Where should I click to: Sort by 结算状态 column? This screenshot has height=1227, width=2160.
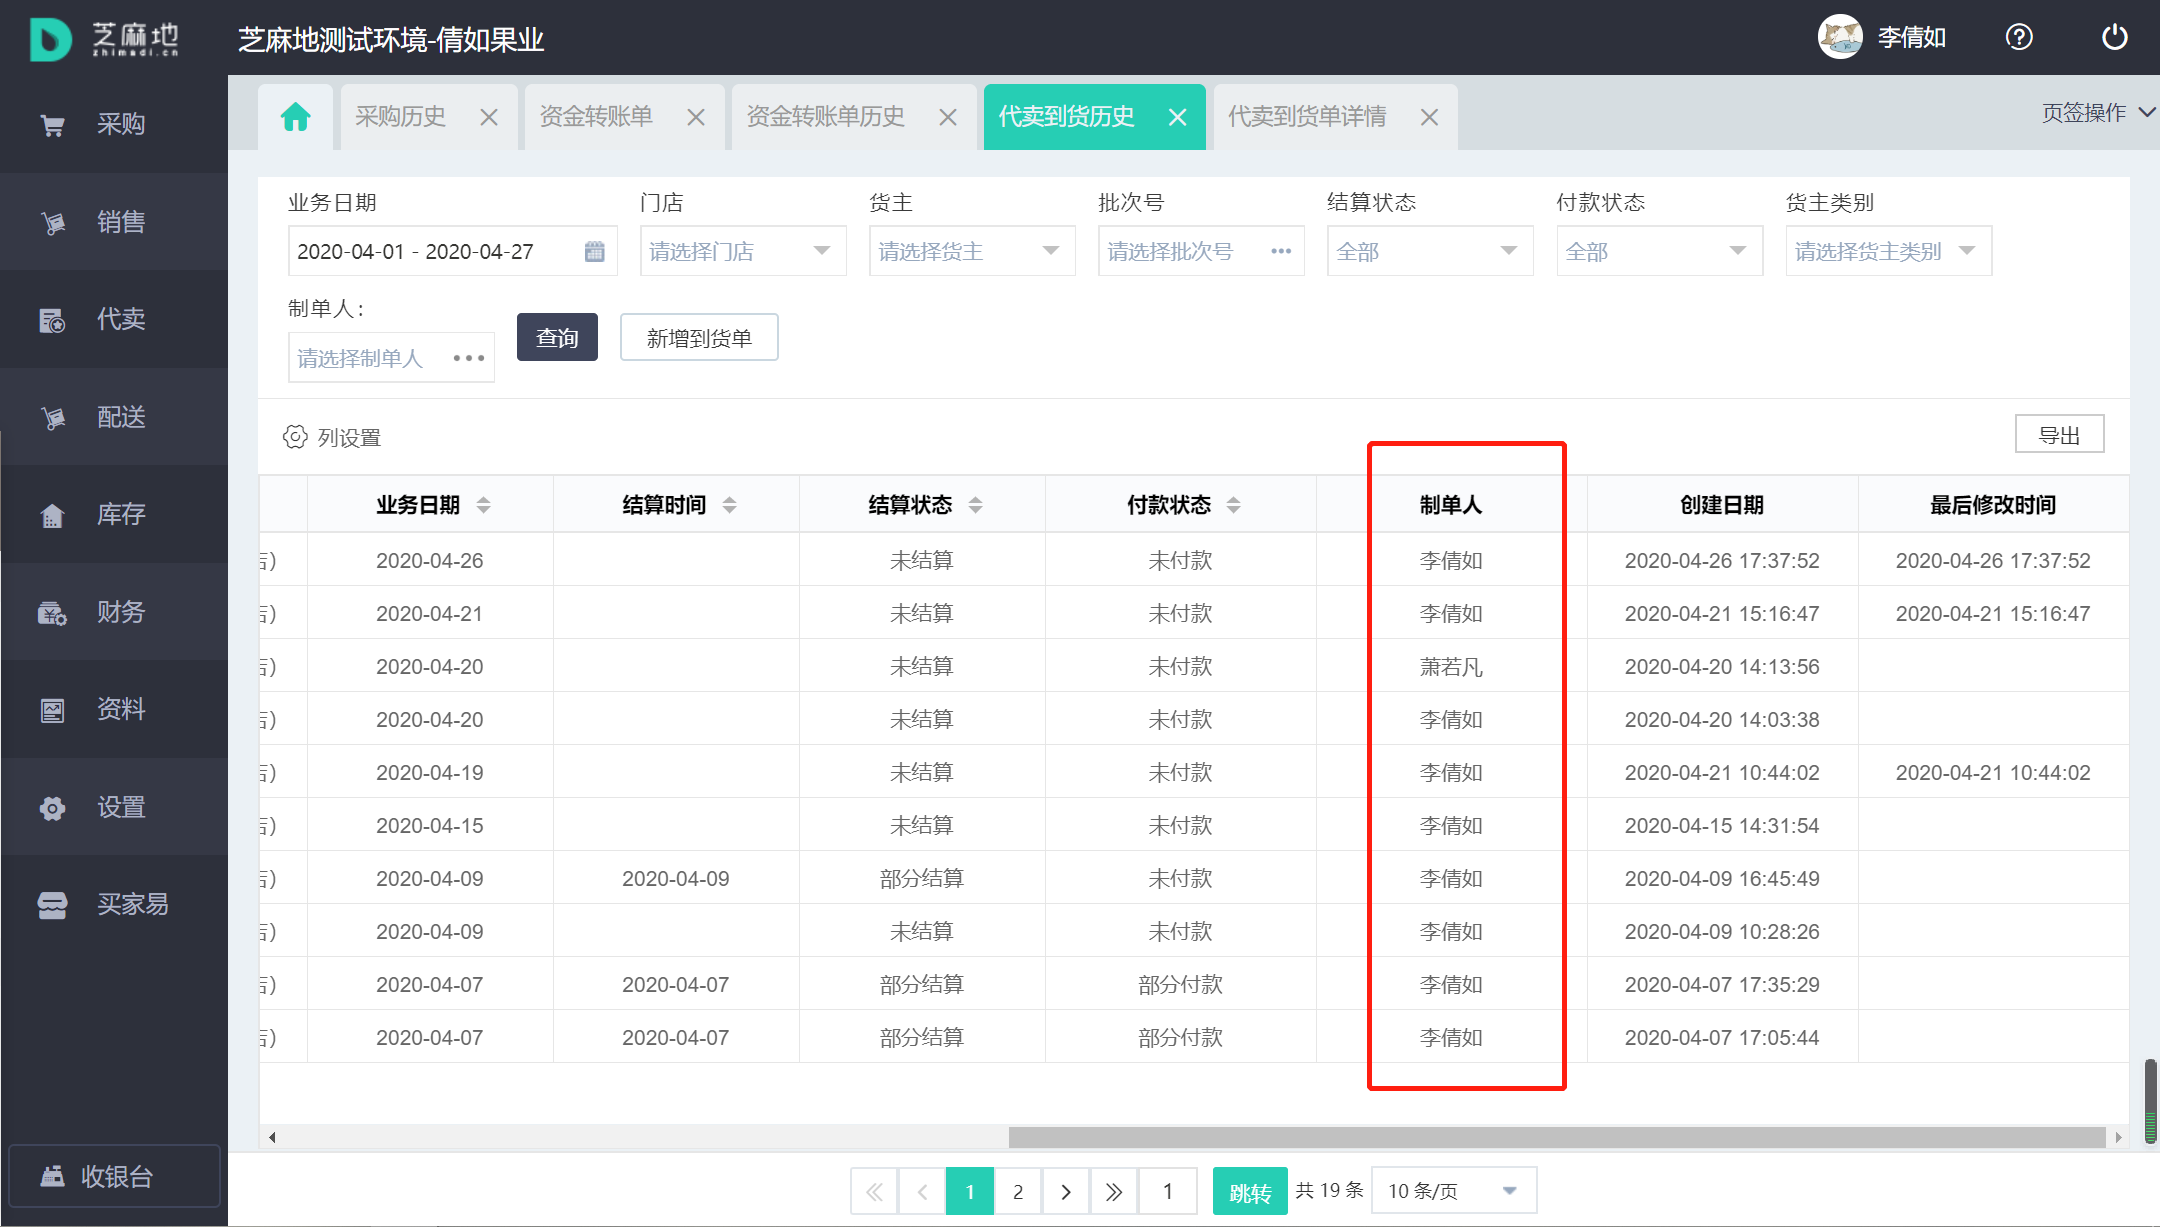[976, 505]
